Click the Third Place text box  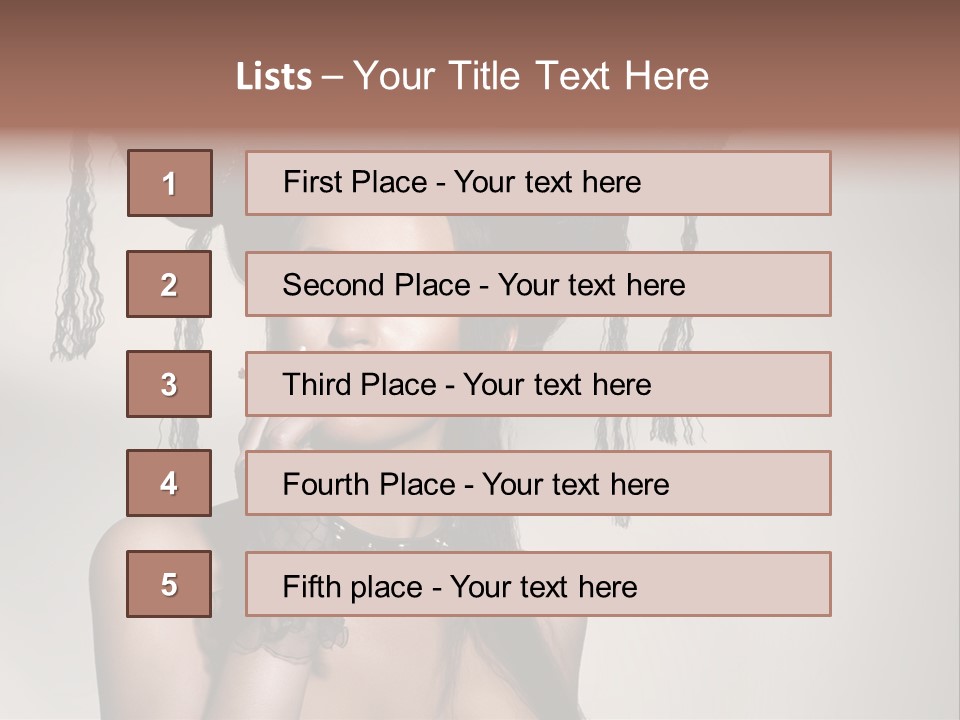pos(538,384)
